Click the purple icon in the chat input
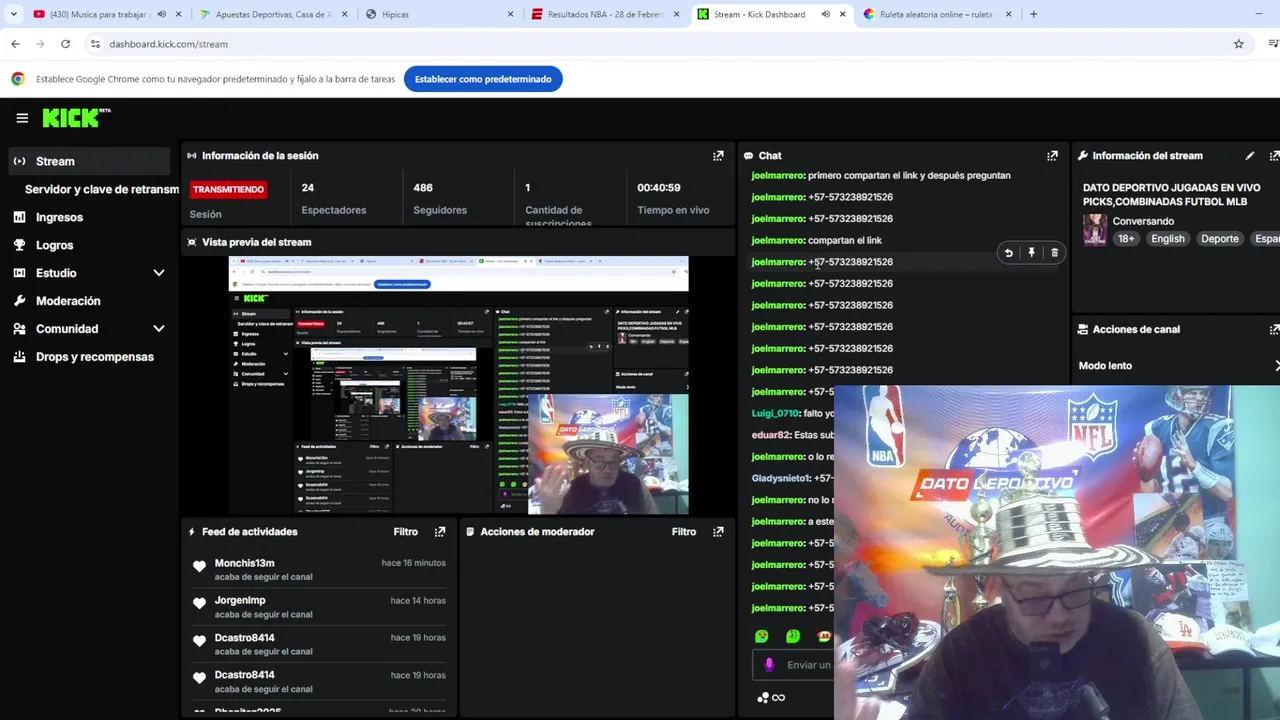This screenshot has height=720, width=1280. 769,665
